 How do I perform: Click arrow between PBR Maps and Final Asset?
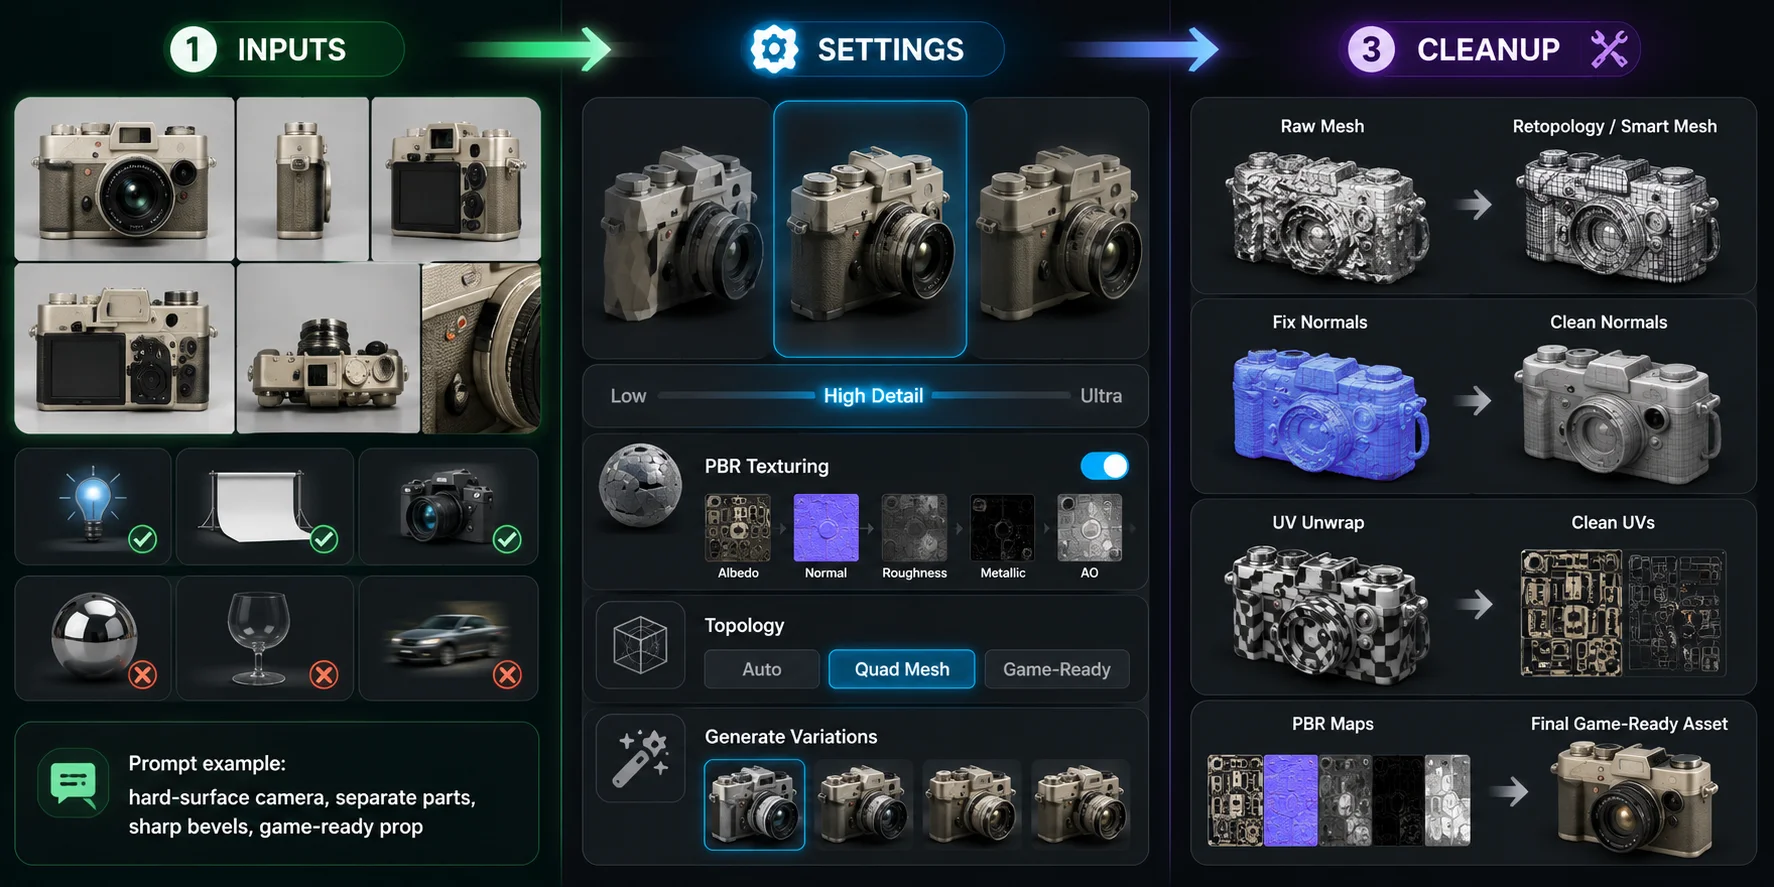[1510, 791]
